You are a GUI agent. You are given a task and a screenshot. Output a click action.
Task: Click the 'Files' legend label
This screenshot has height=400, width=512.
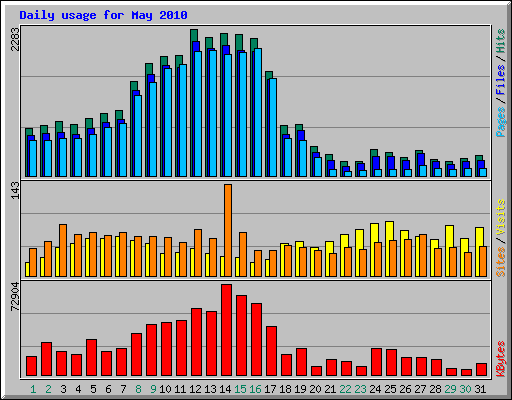[501, 80]
